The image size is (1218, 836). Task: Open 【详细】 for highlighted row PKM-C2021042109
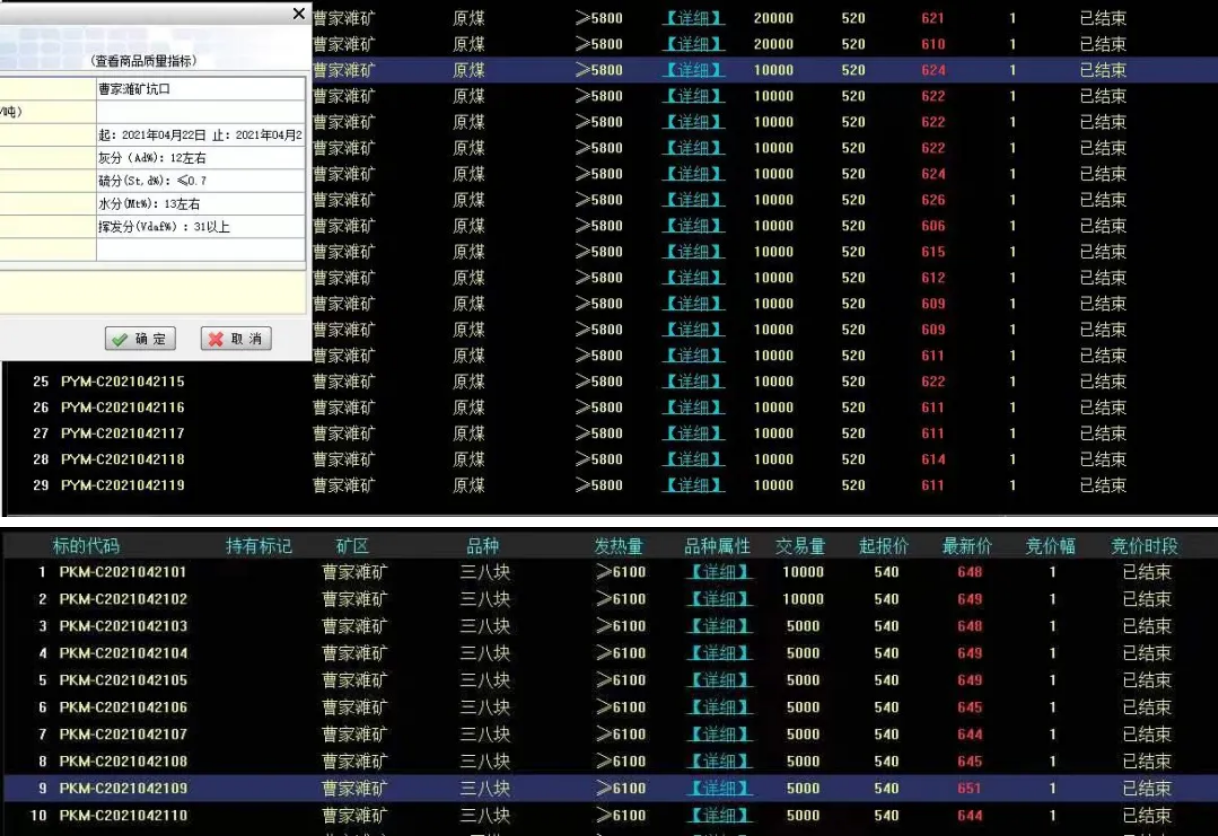click(x=719, y=789)
